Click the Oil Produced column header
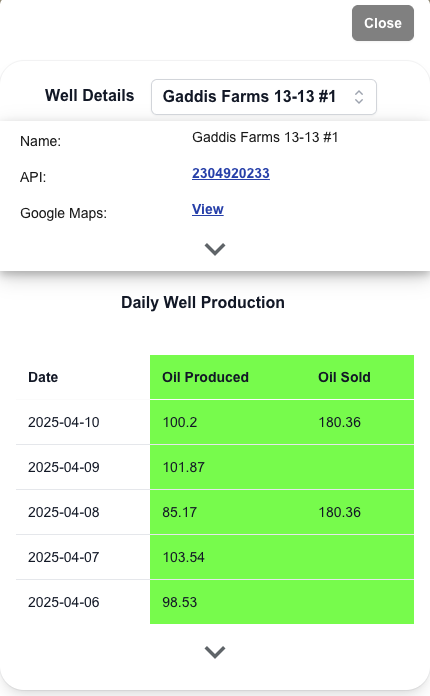Image resolution: width=430 pixels, height=696 pixels. click(x=205, y=377)
